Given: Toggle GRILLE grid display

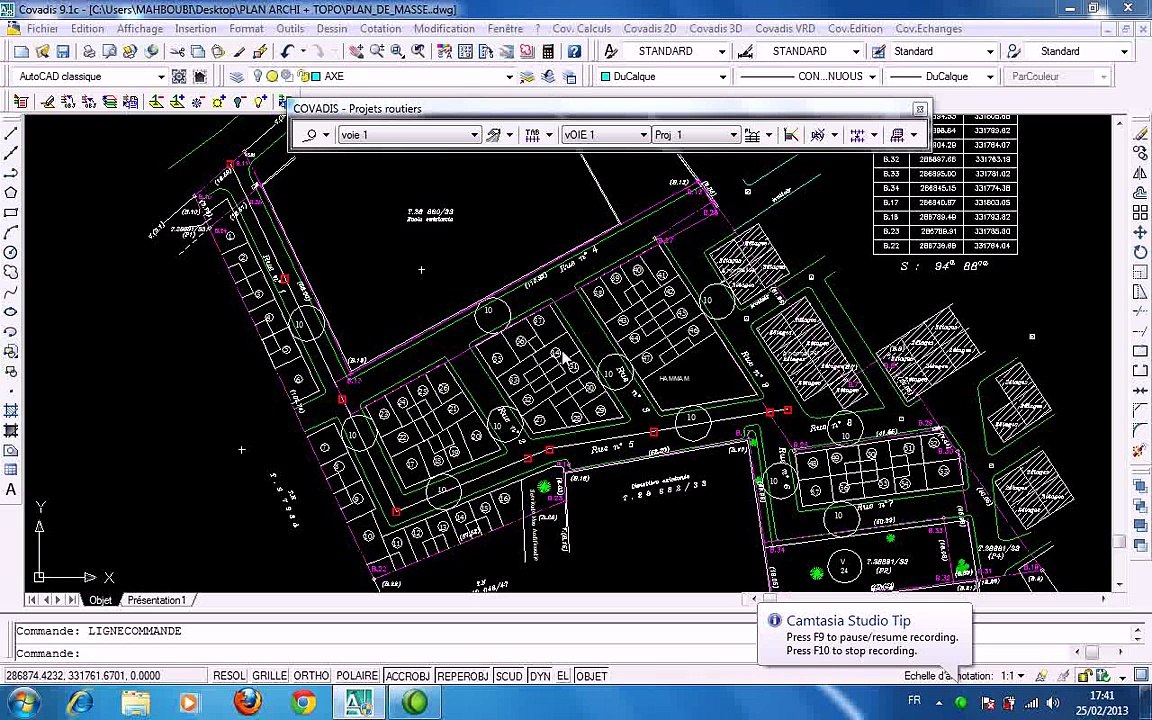Looking at the screenshot, I should pyautogui.click(x=270, y=676).
